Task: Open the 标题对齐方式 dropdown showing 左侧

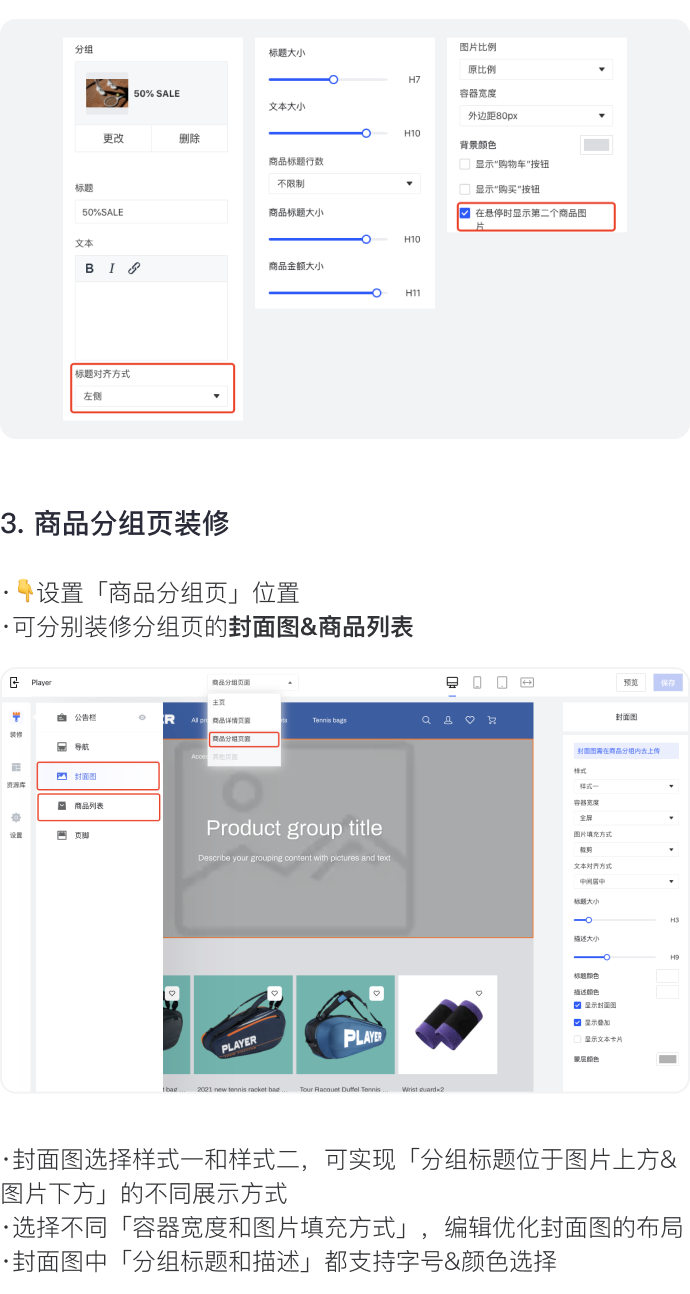Action: tap(151, 396)
